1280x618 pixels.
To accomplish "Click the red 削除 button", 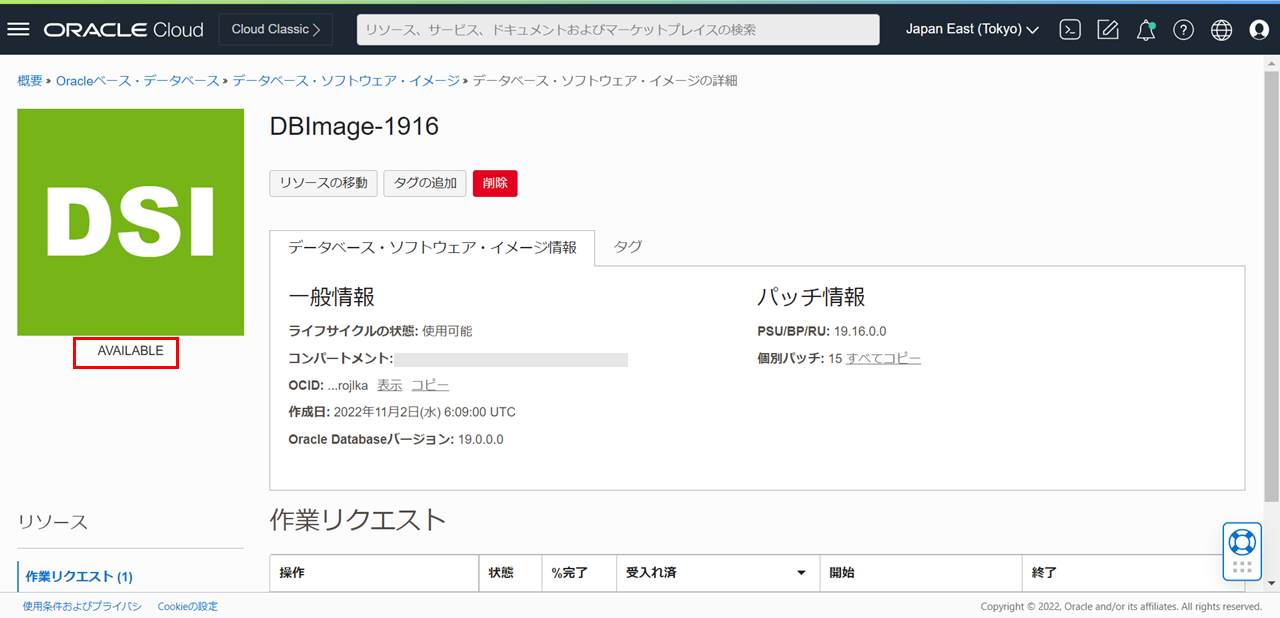I will pos(495,183).
